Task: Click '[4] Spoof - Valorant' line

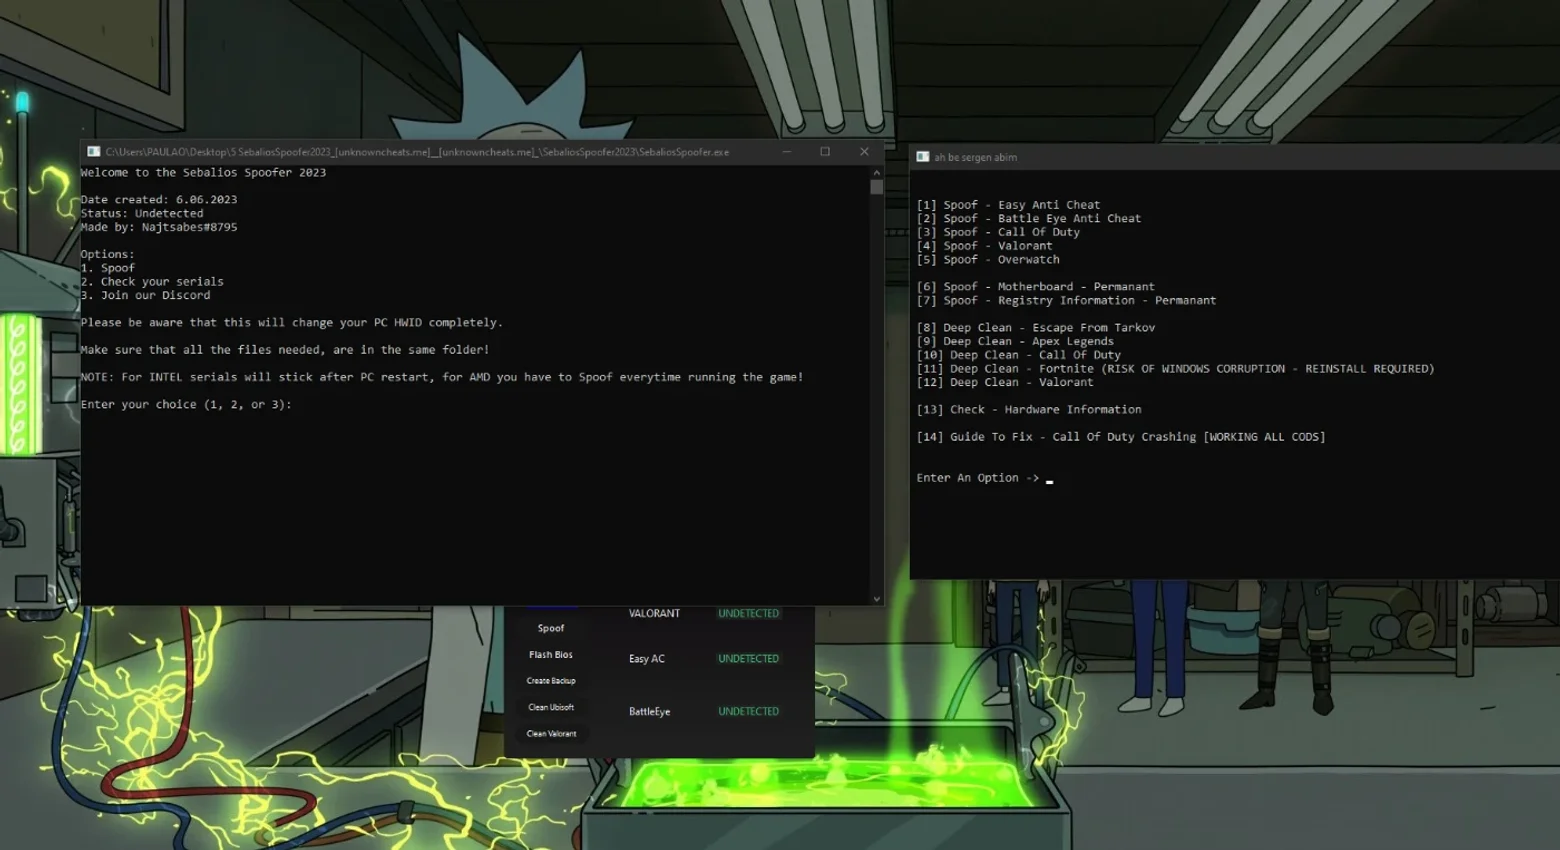Action: [985, 246]
